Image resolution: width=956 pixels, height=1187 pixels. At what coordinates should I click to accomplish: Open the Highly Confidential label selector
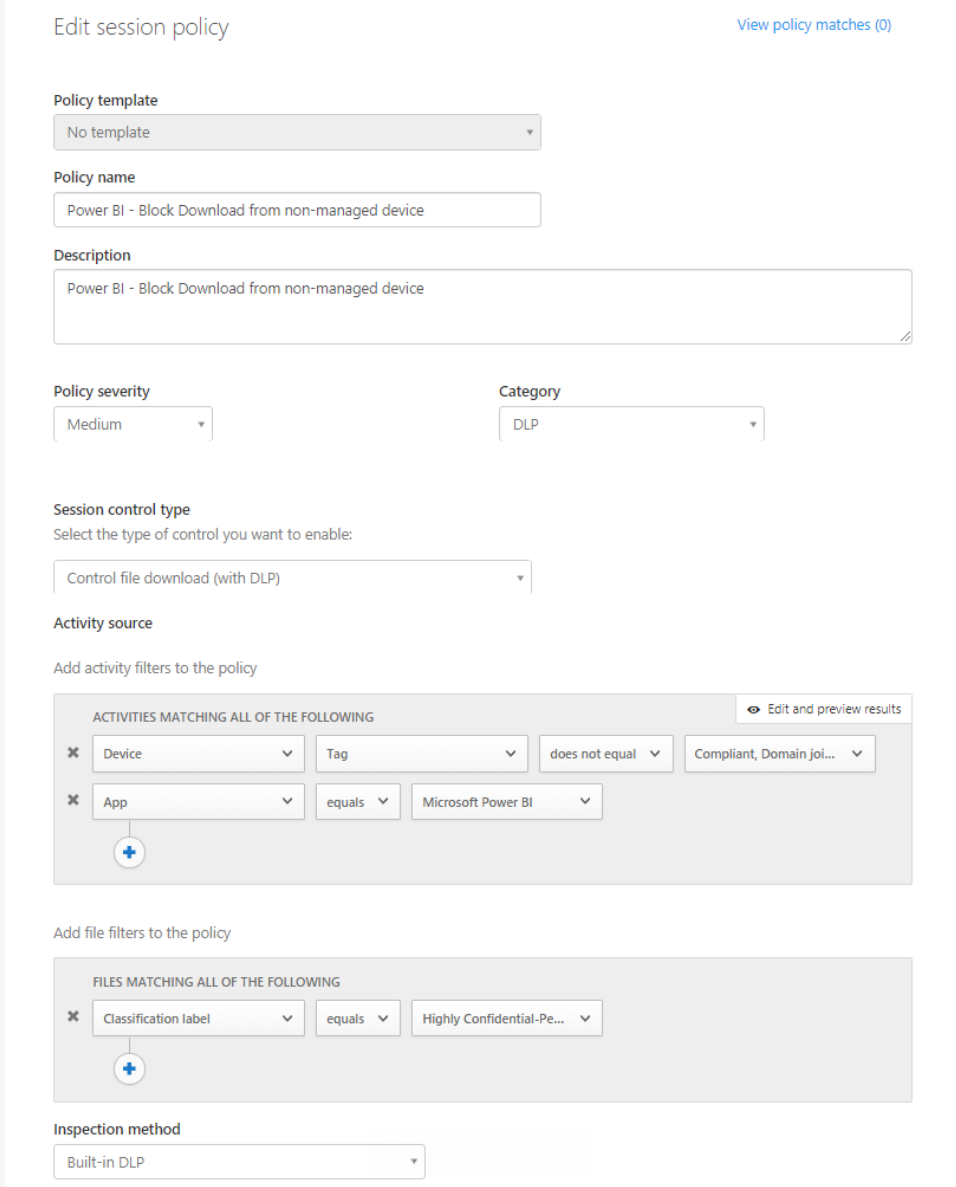tap(506, 1018)
